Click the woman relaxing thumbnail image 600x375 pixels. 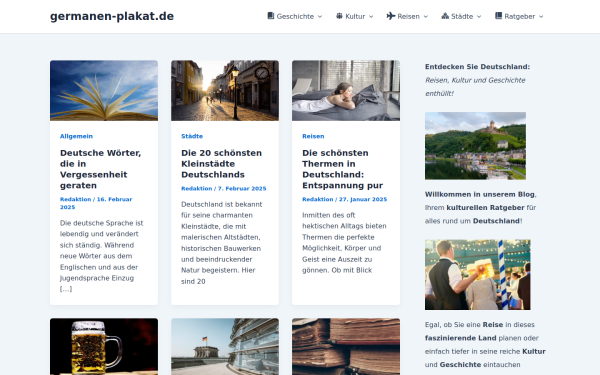[x=346, y=90]
